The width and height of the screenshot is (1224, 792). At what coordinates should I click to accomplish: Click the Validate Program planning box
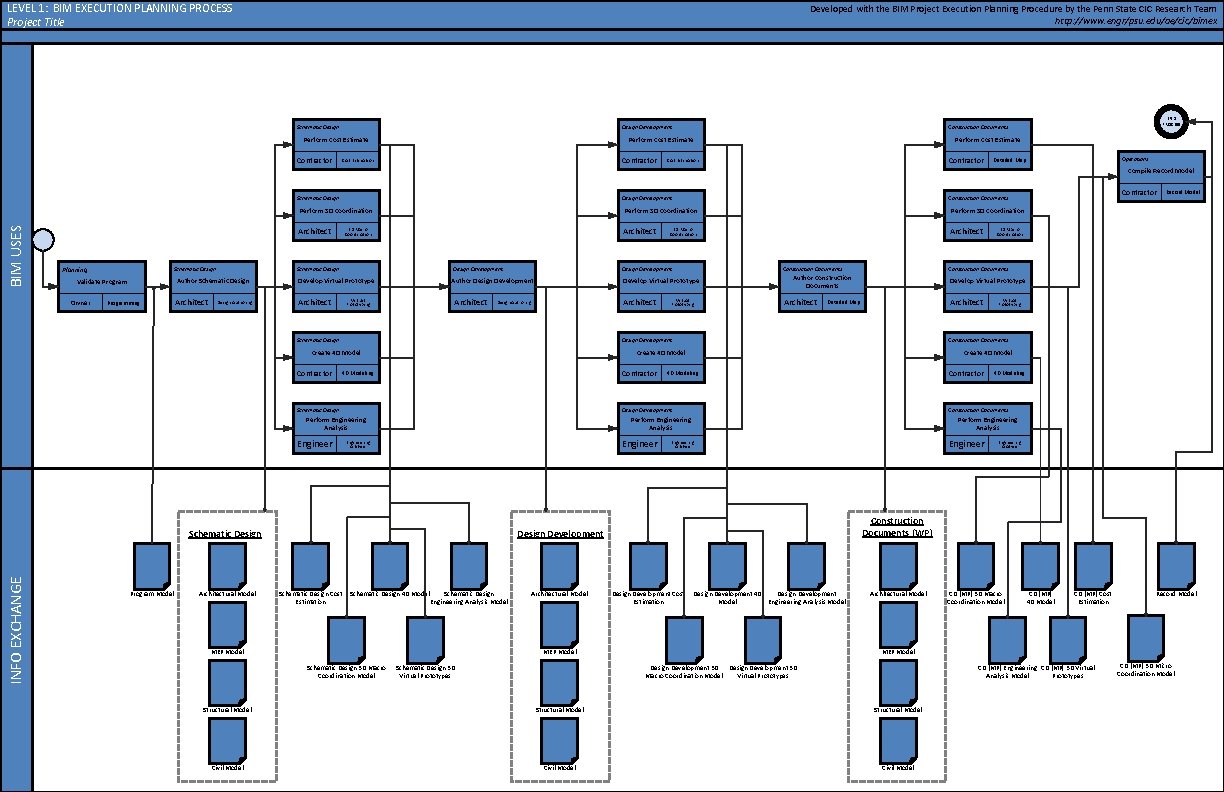(103, 285)
